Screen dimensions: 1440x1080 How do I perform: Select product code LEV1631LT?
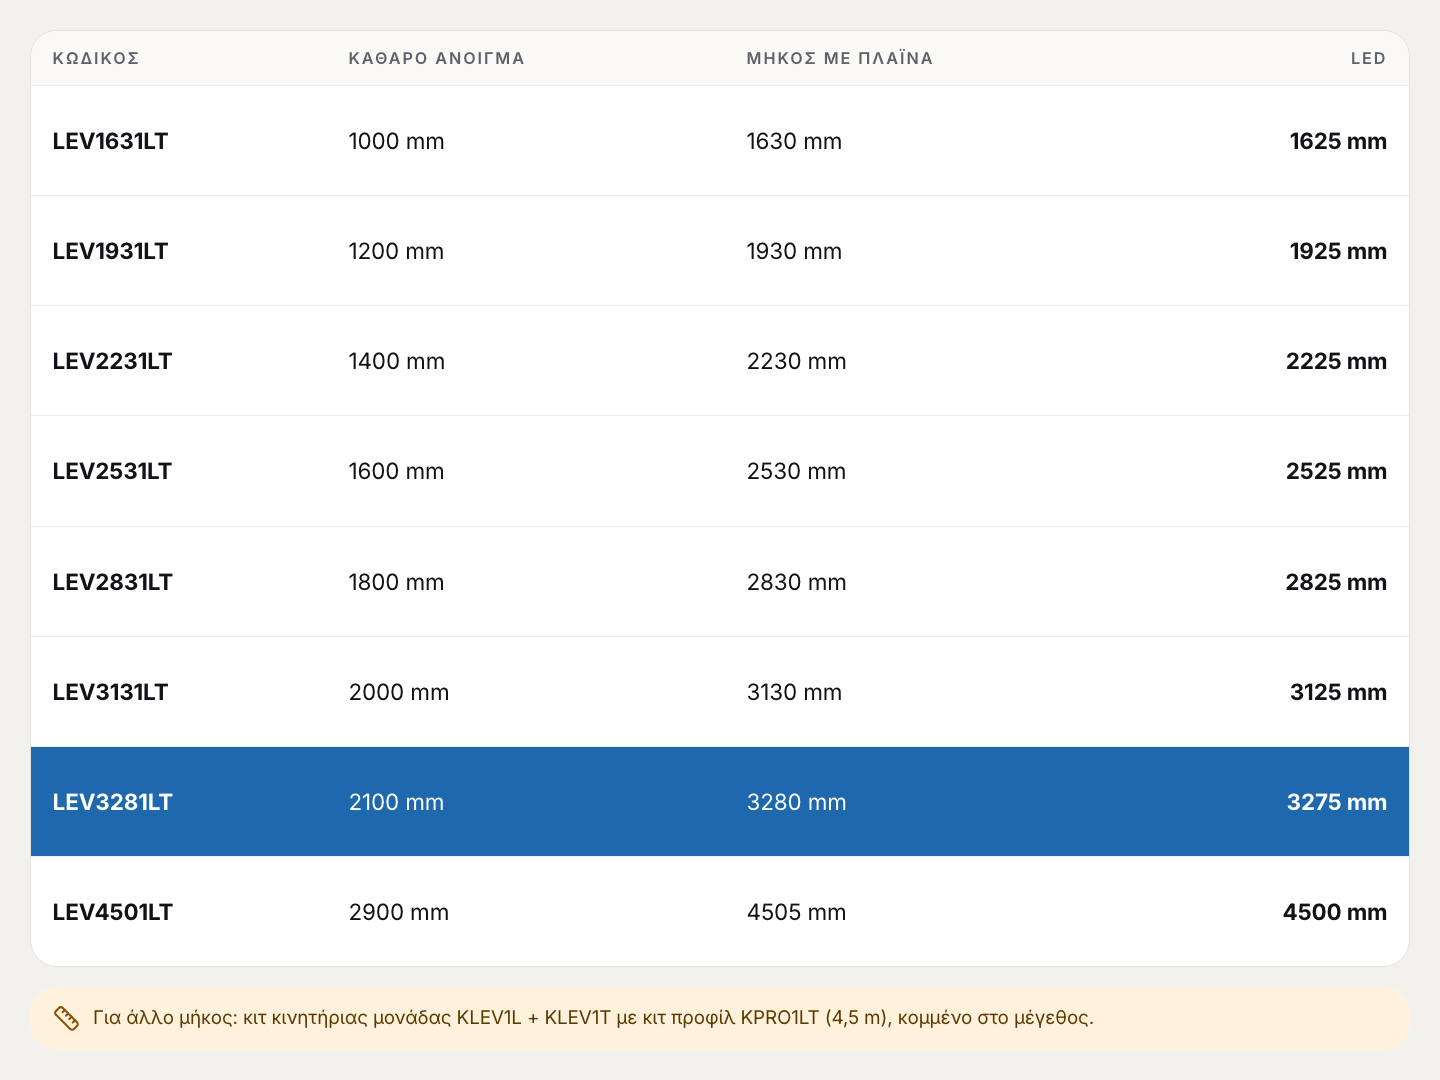tap(110, 141)
